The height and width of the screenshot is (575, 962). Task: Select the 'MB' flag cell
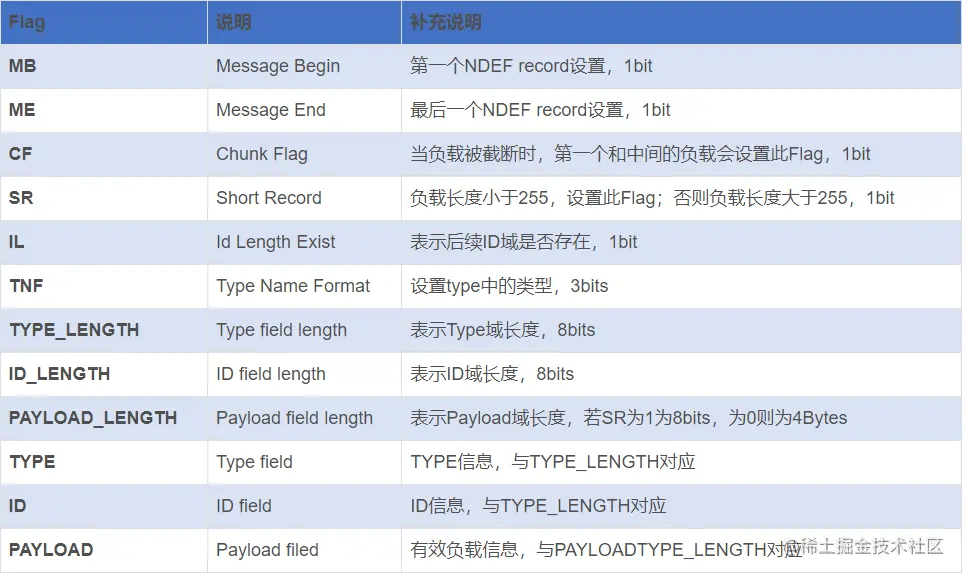click(x=104, y=66)
